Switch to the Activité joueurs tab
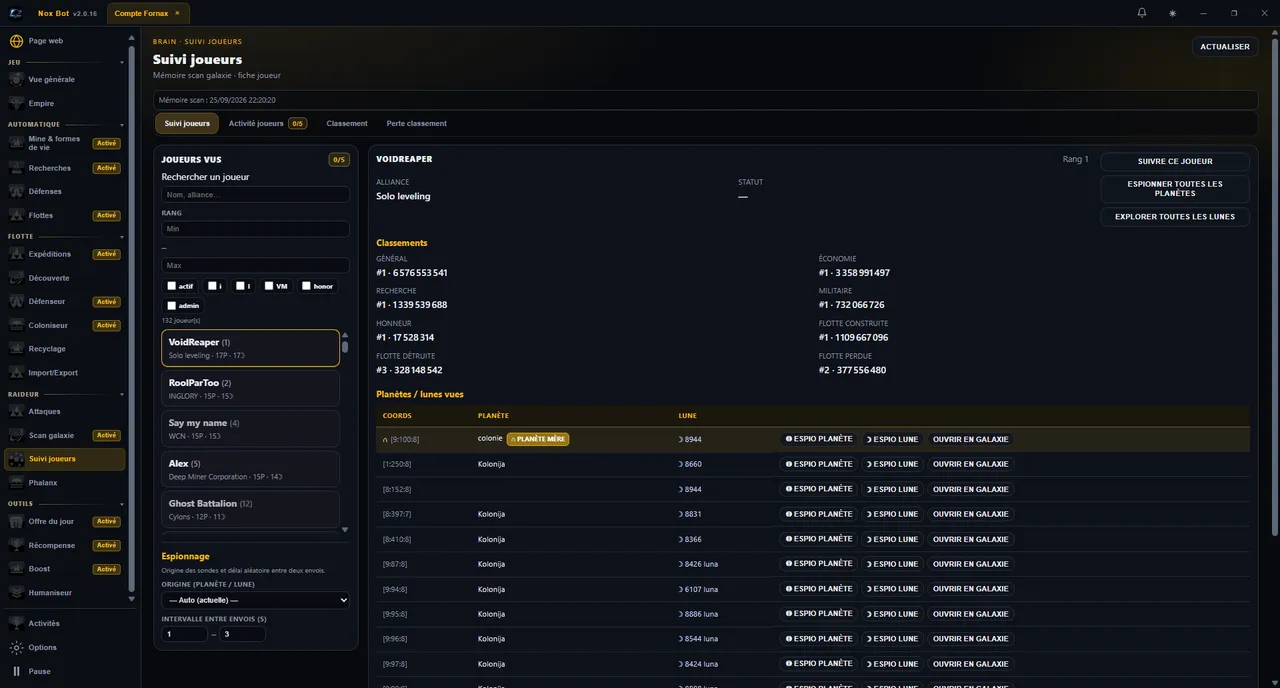The width and height of the screenshot is (1280, 688). click(x=267, y=124)
